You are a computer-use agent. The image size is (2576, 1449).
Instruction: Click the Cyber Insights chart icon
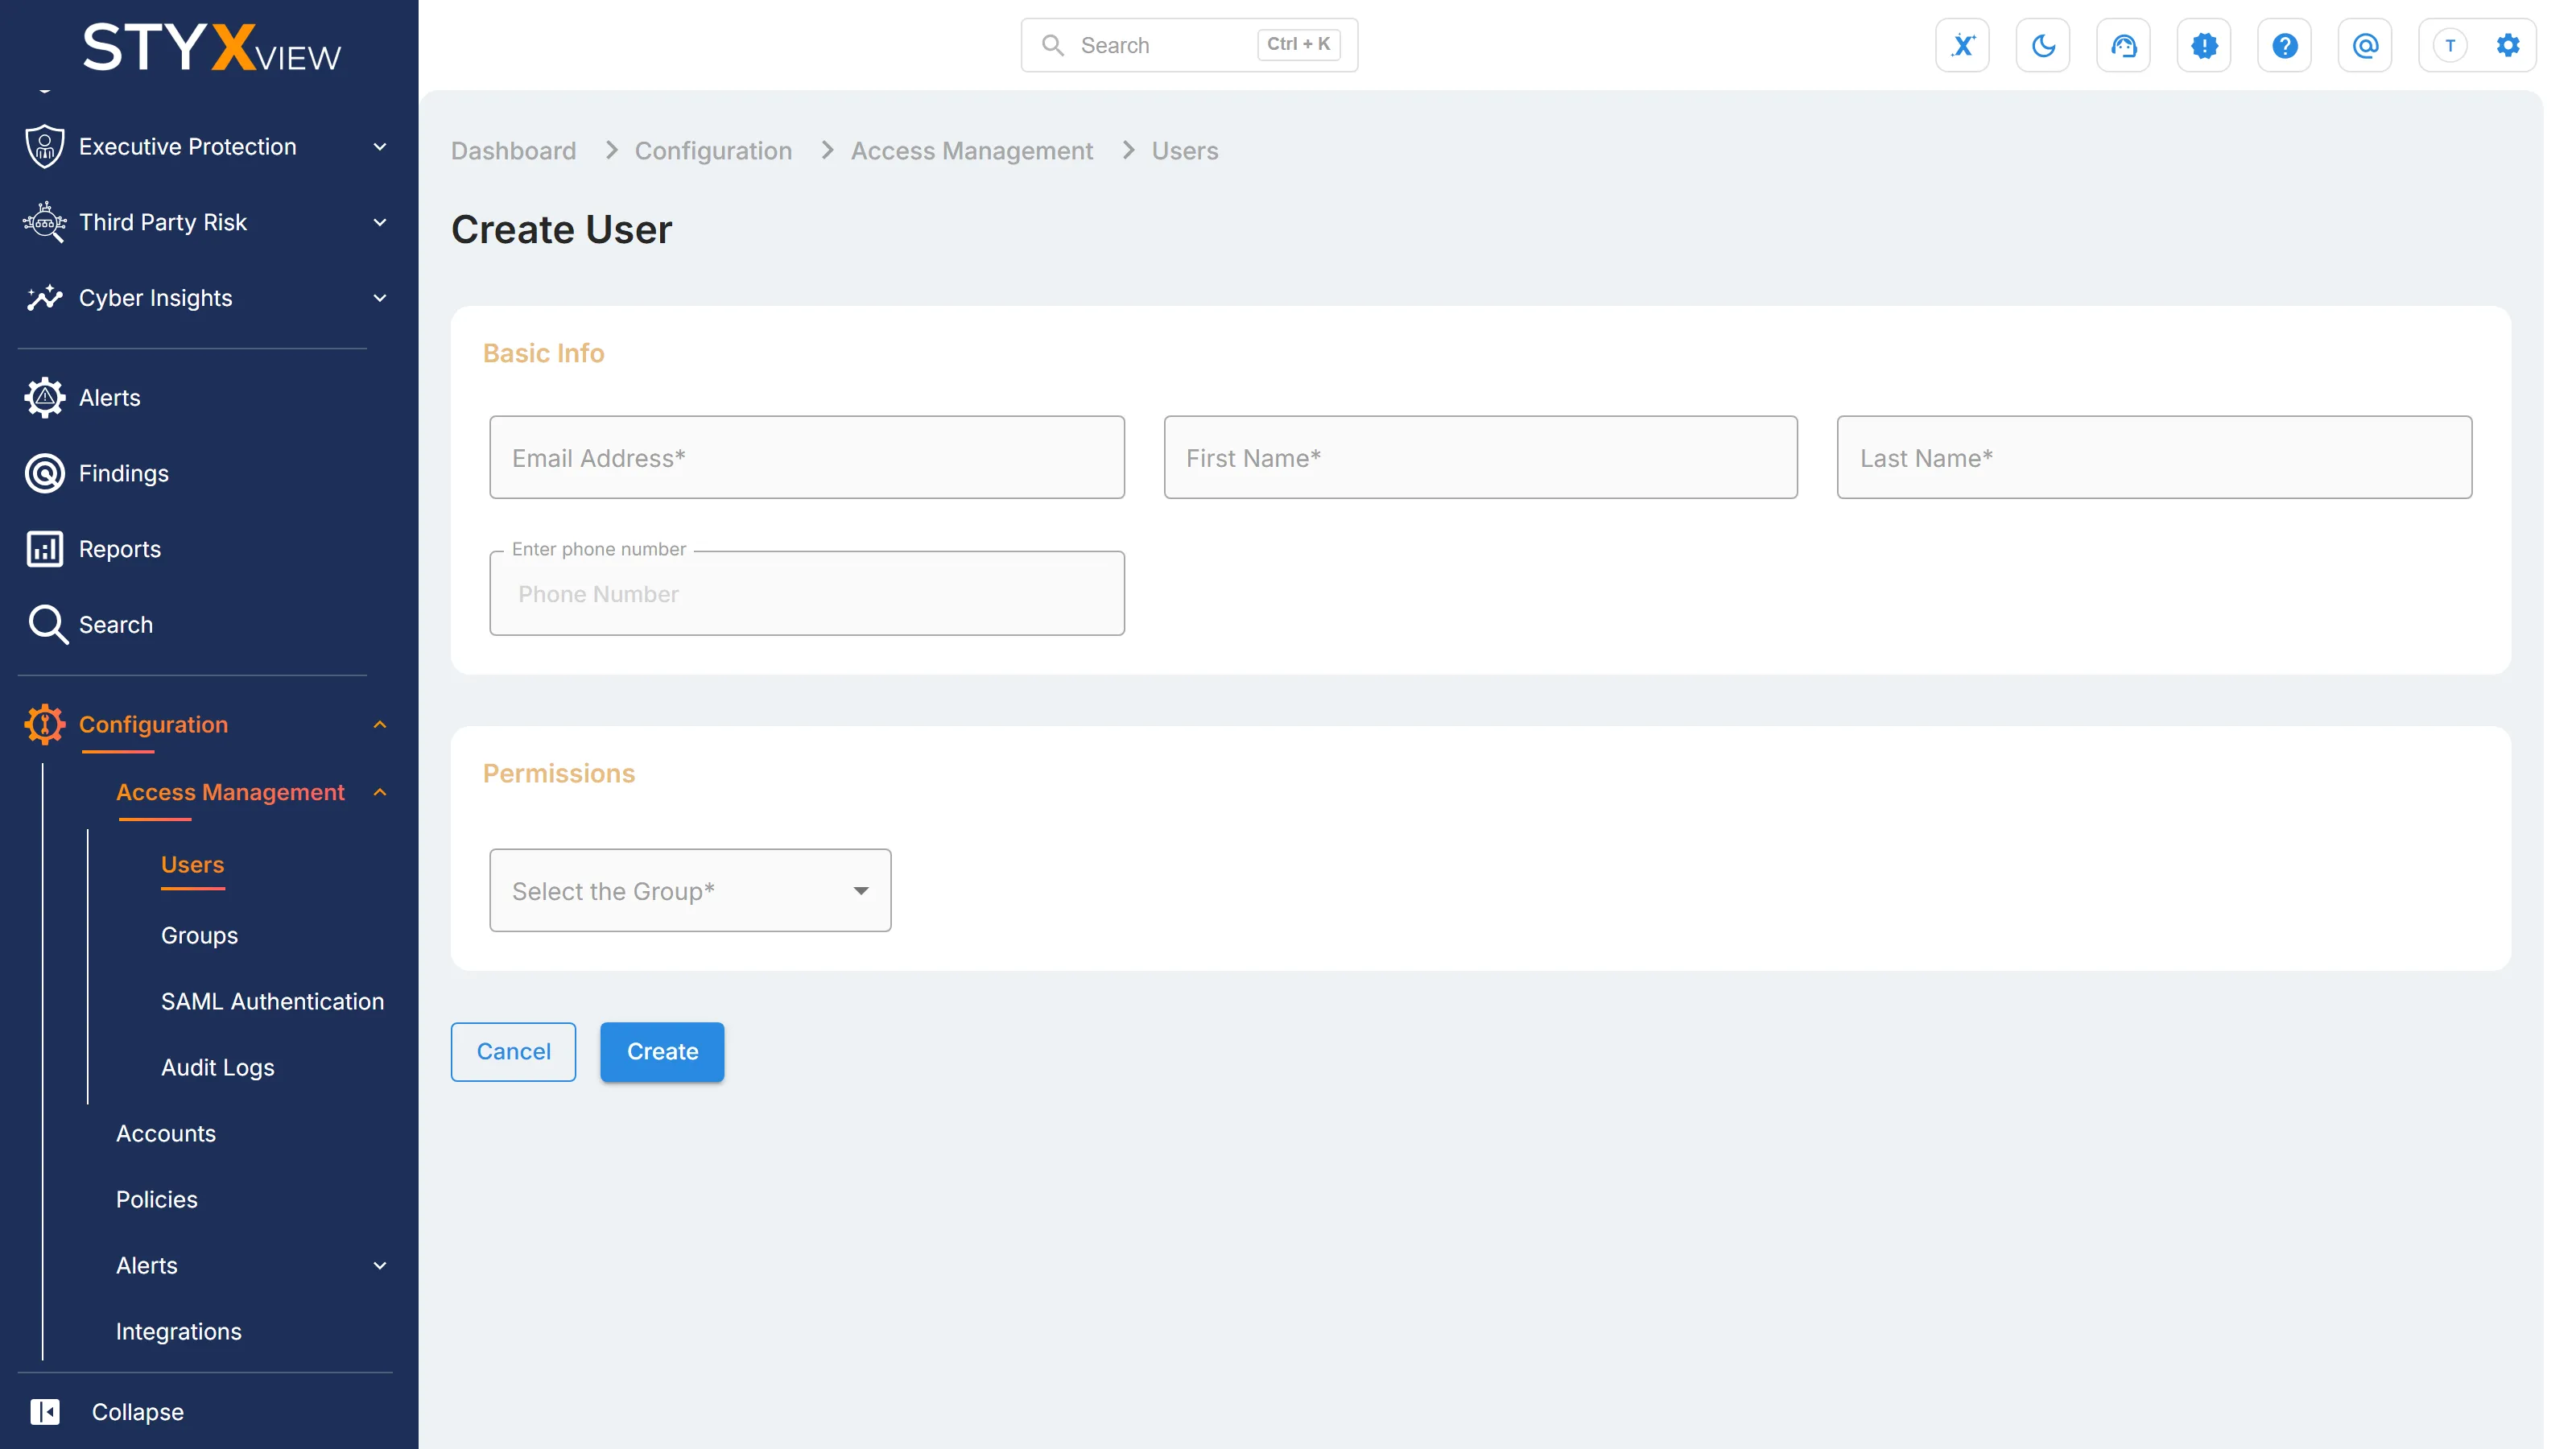point(45,297)
